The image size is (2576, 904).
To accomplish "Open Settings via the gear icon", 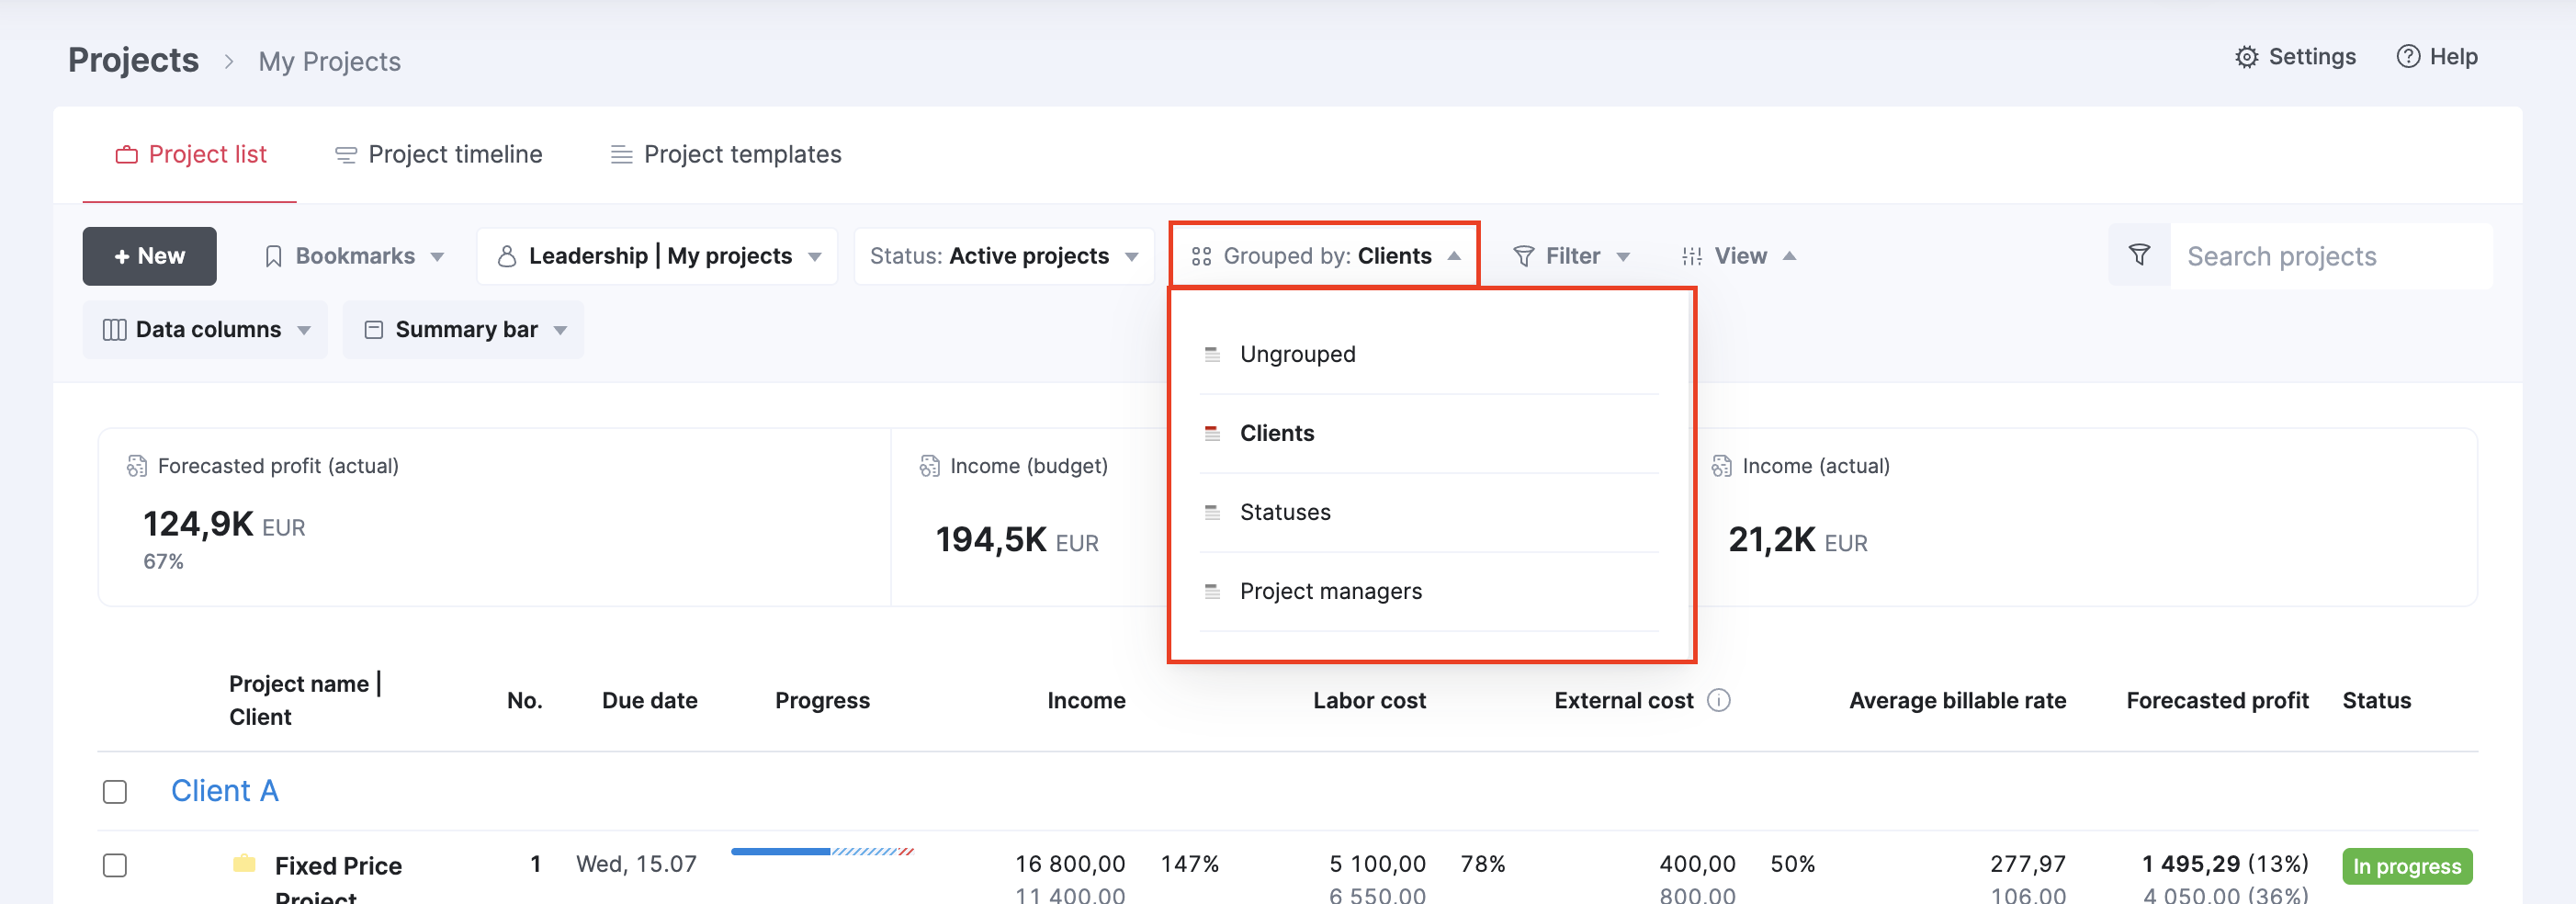I will (x=2246, y=57).
